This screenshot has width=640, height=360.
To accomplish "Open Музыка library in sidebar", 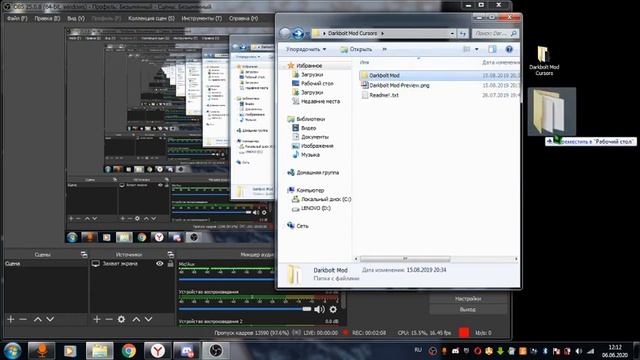I will 306,155.
